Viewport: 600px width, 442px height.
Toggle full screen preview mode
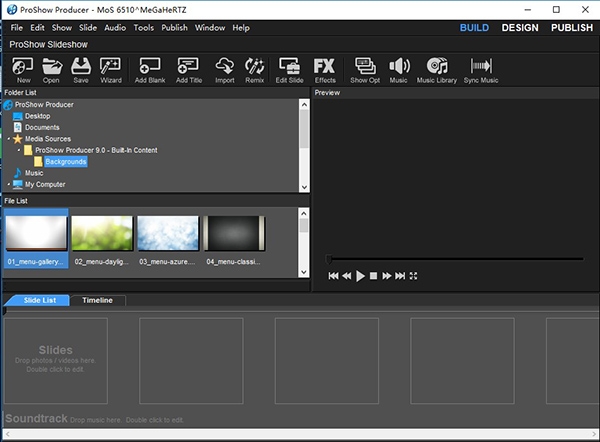413,276
